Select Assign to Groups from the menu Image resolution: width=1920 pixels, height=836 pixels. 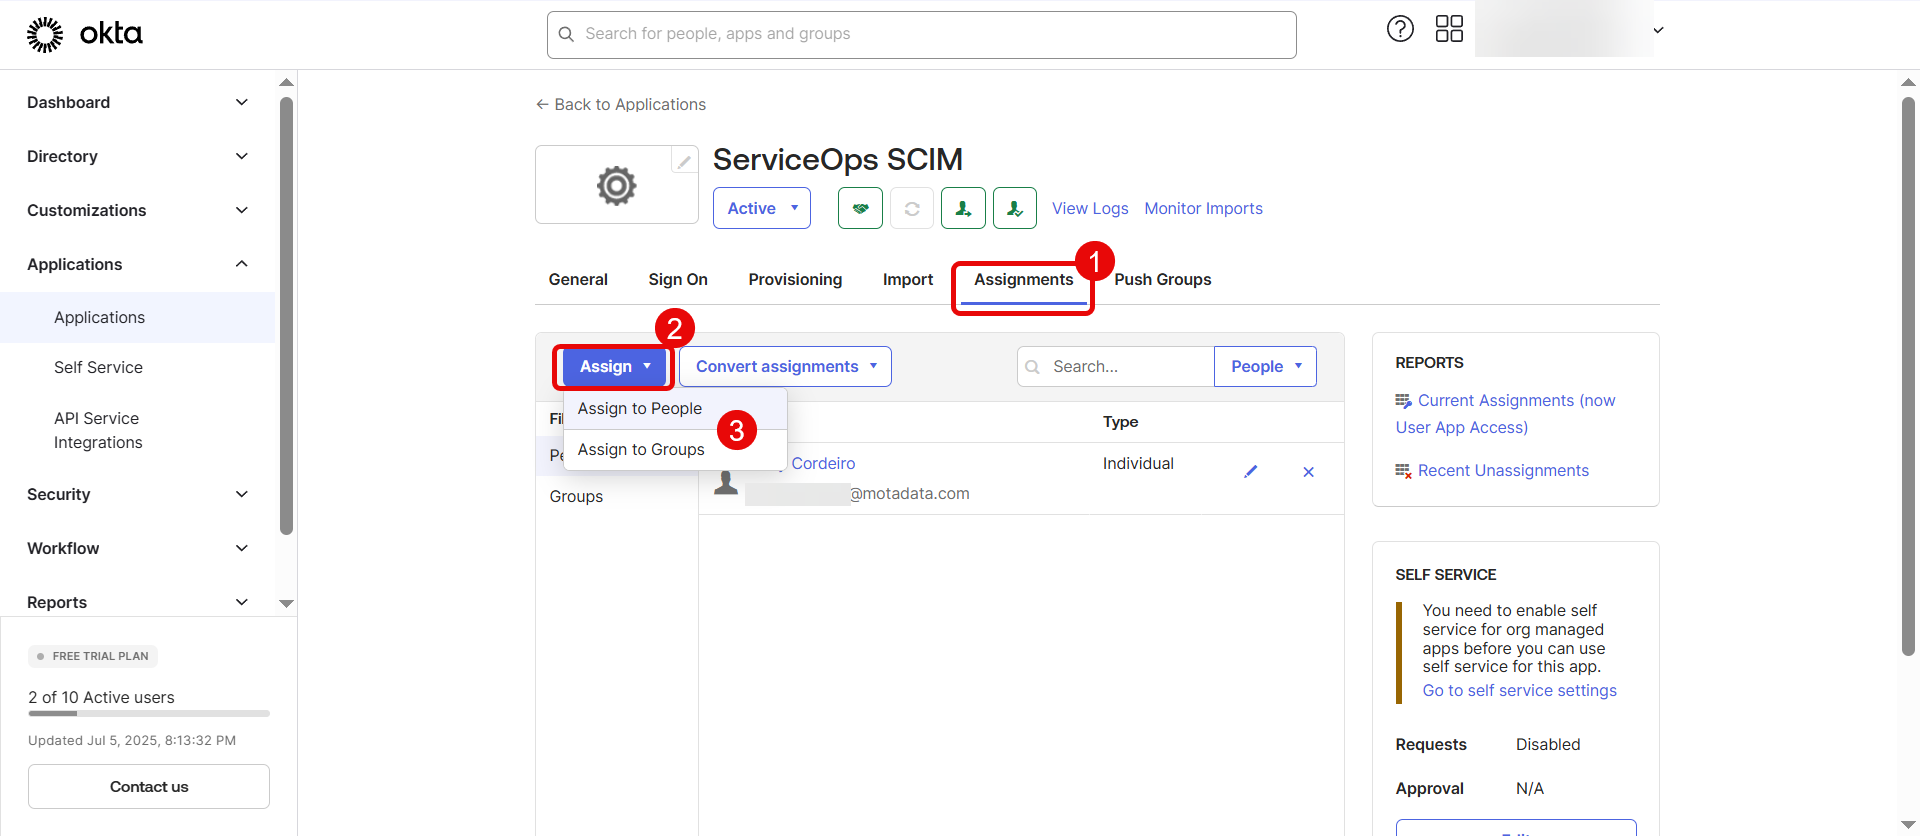641,450
